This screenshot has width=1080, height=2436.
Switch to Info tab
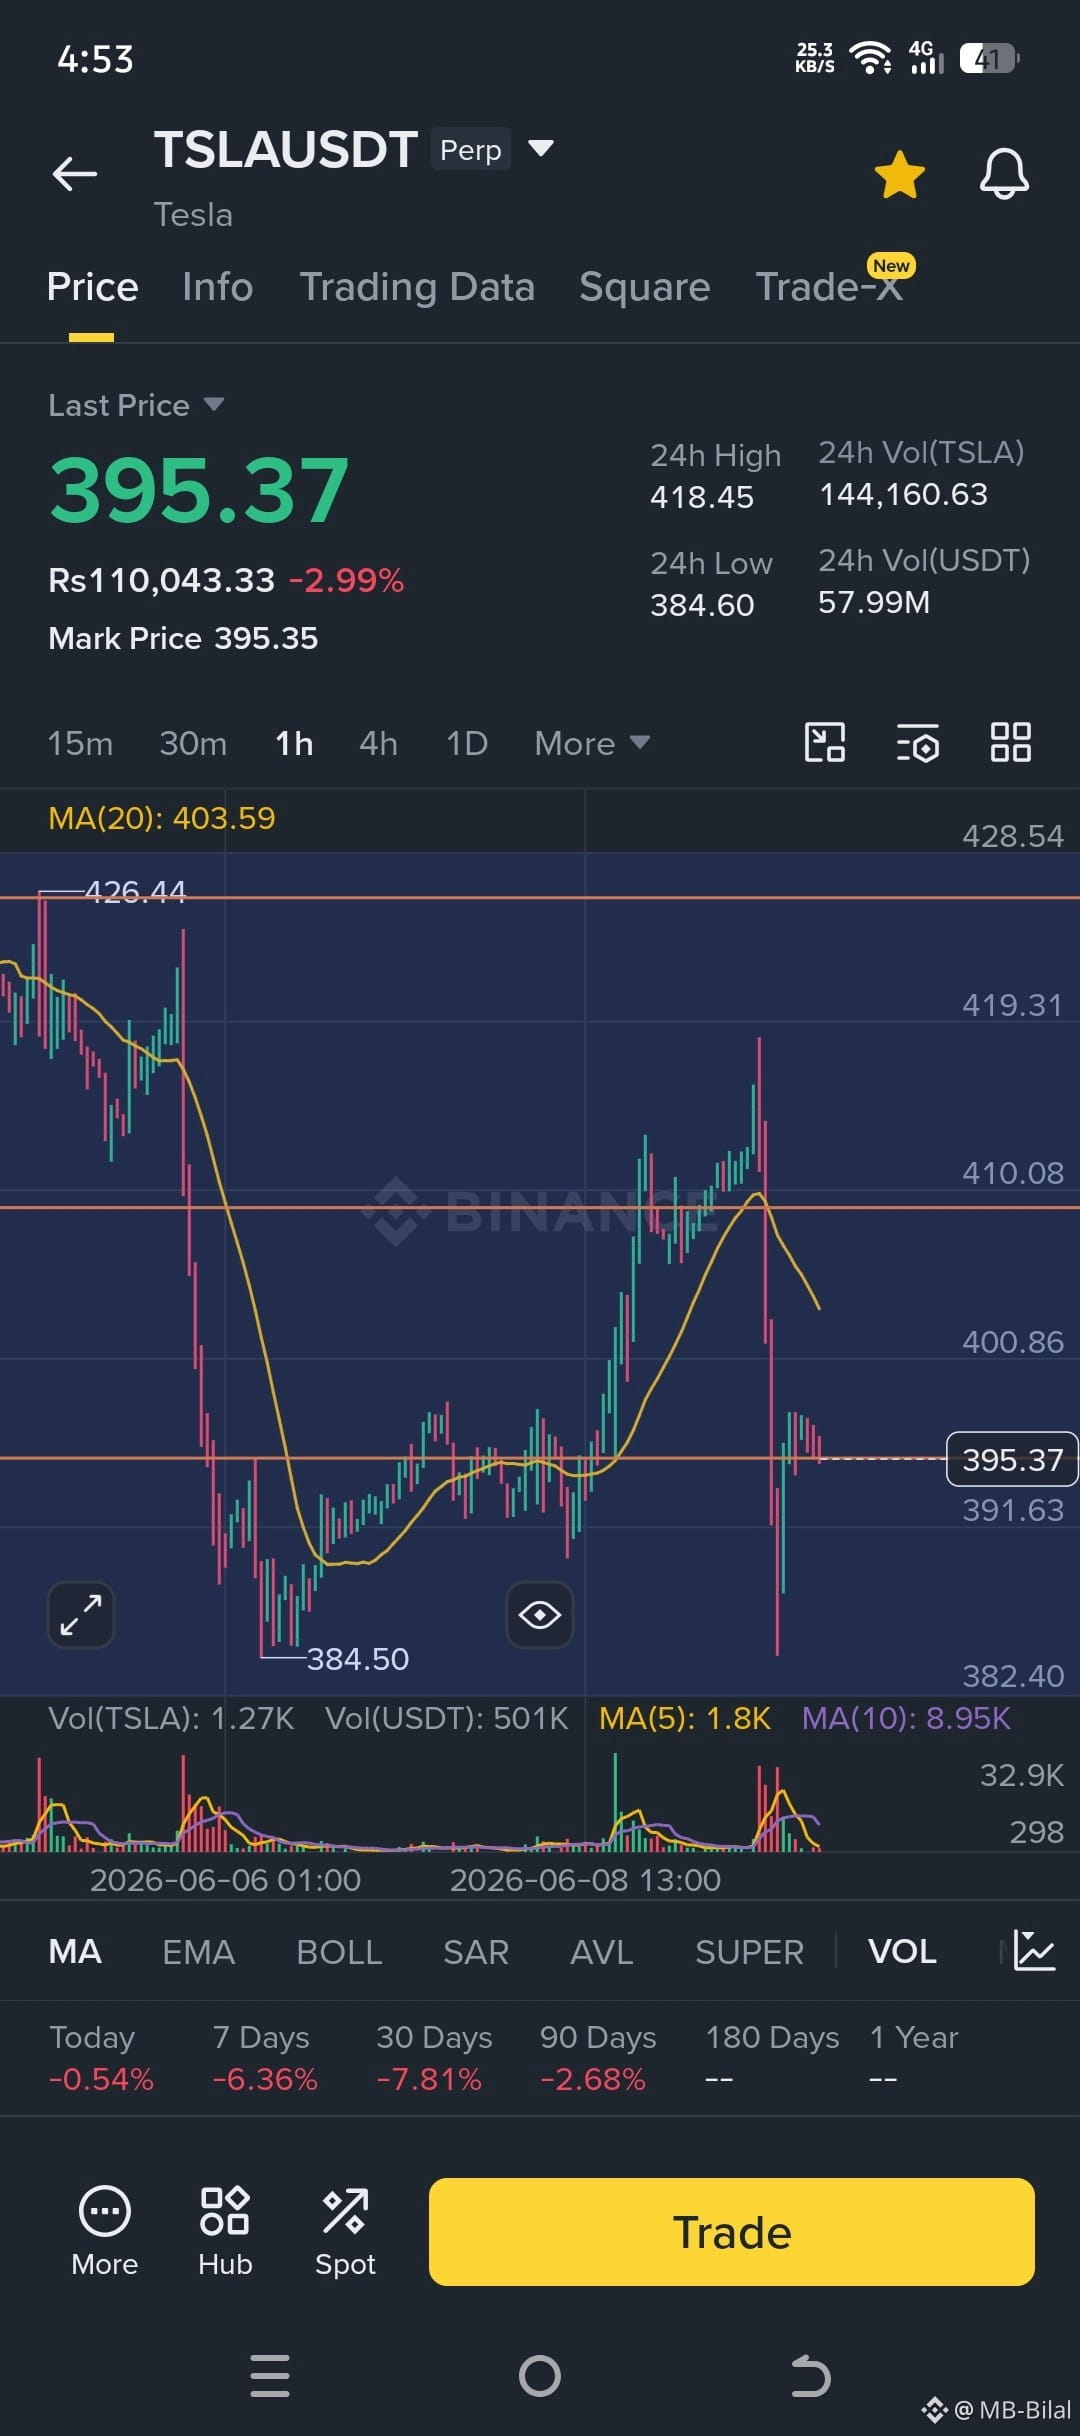pos(218,287)
